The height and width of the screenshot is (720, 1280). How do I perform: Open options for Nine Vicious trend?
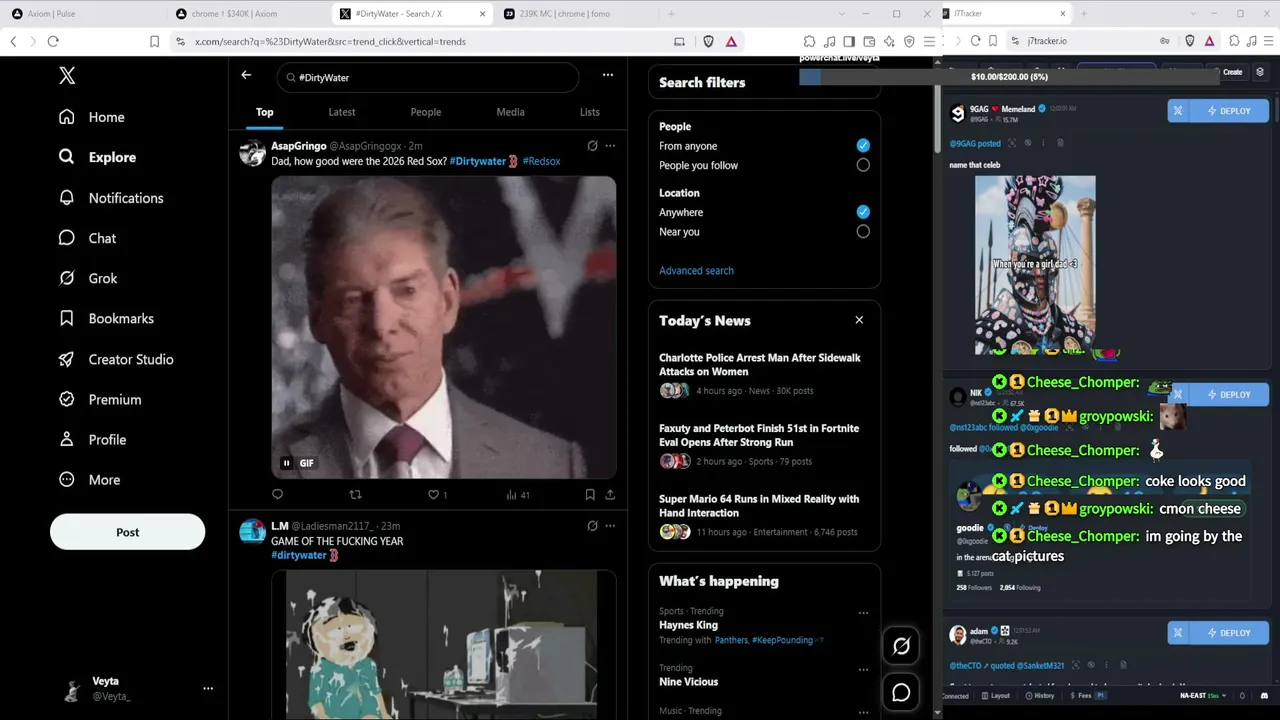pos(863,669)
